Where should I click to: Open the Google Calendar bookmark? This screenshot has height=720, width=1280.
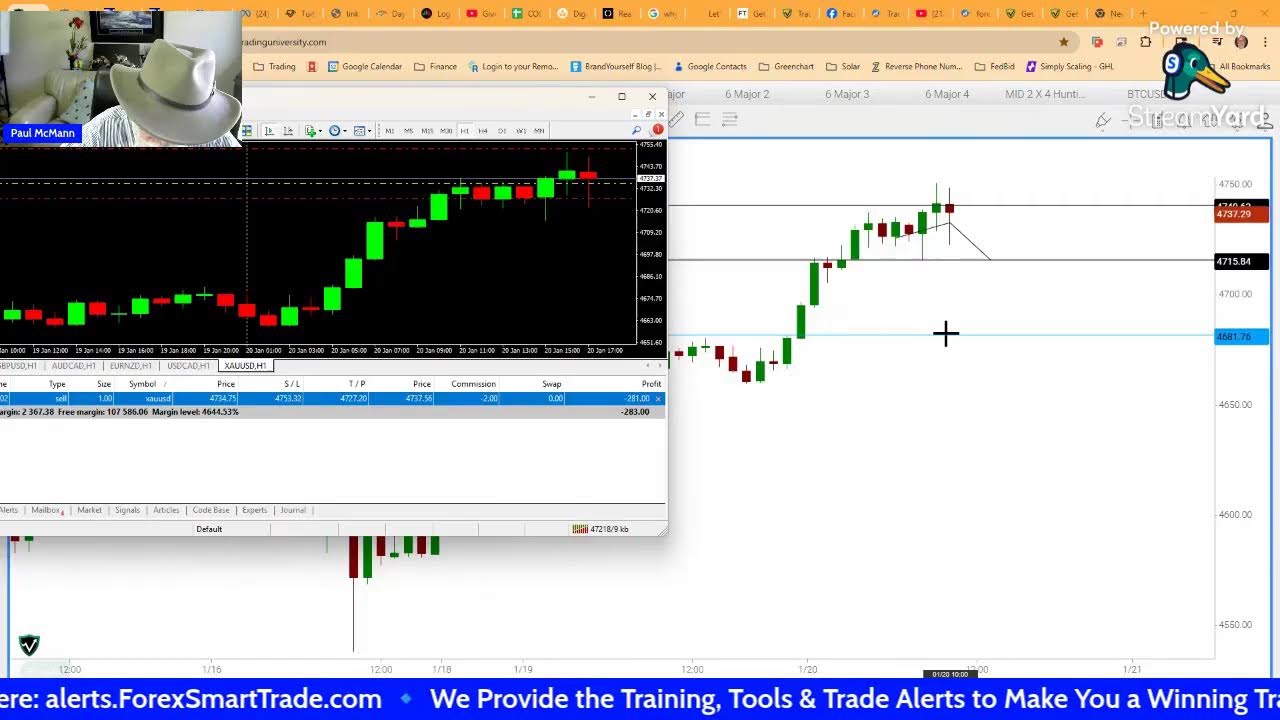coord(364,67)
